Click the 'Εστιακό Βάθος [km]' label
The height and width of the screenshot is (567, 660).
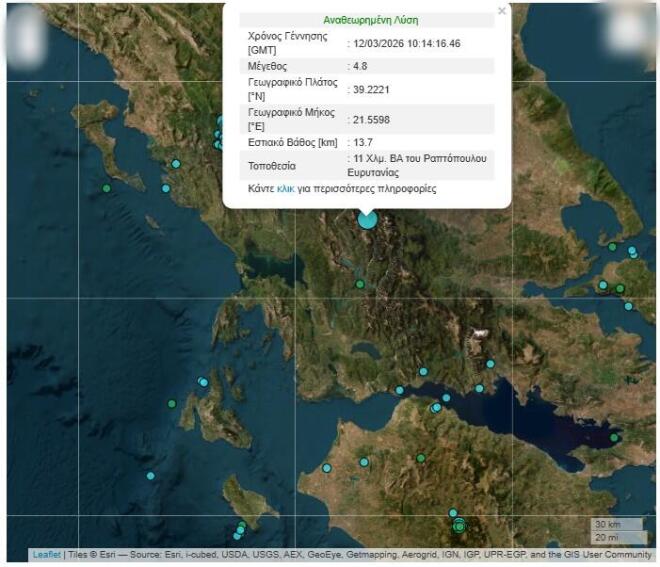293,142
